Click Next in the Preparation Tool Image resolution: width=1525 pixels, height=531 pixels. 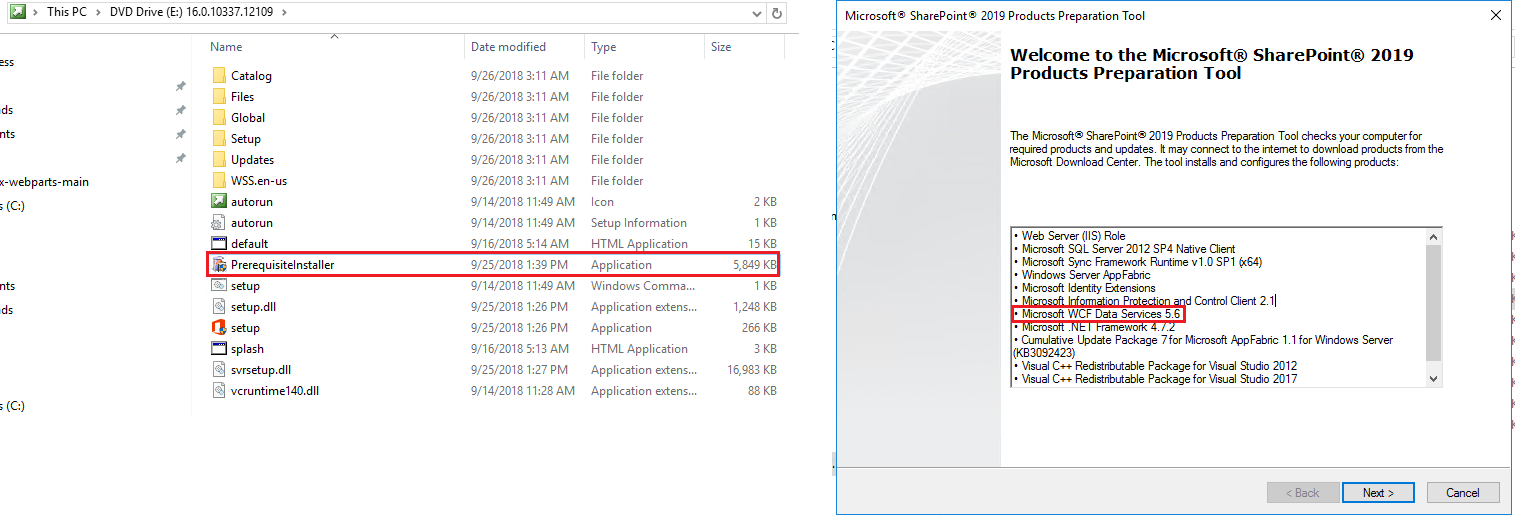point(1378,493)
